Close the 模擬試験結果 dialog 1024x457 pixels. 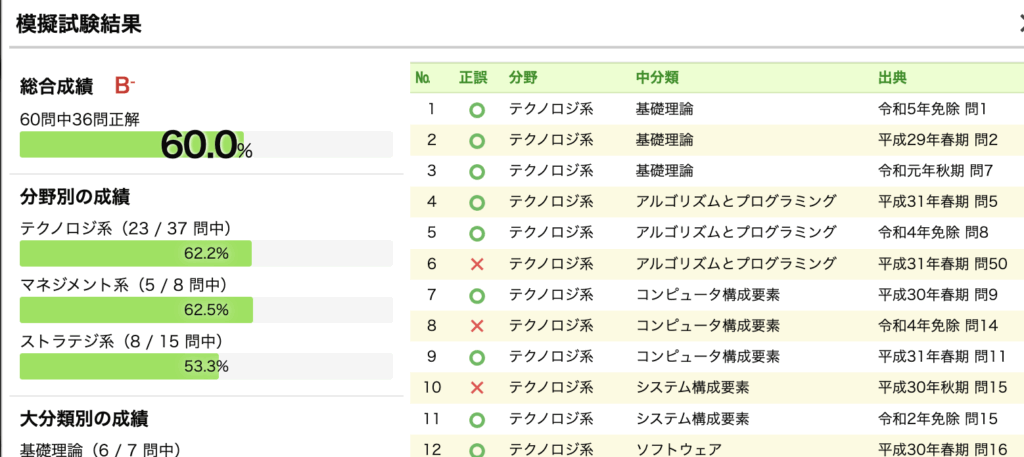1017,24
